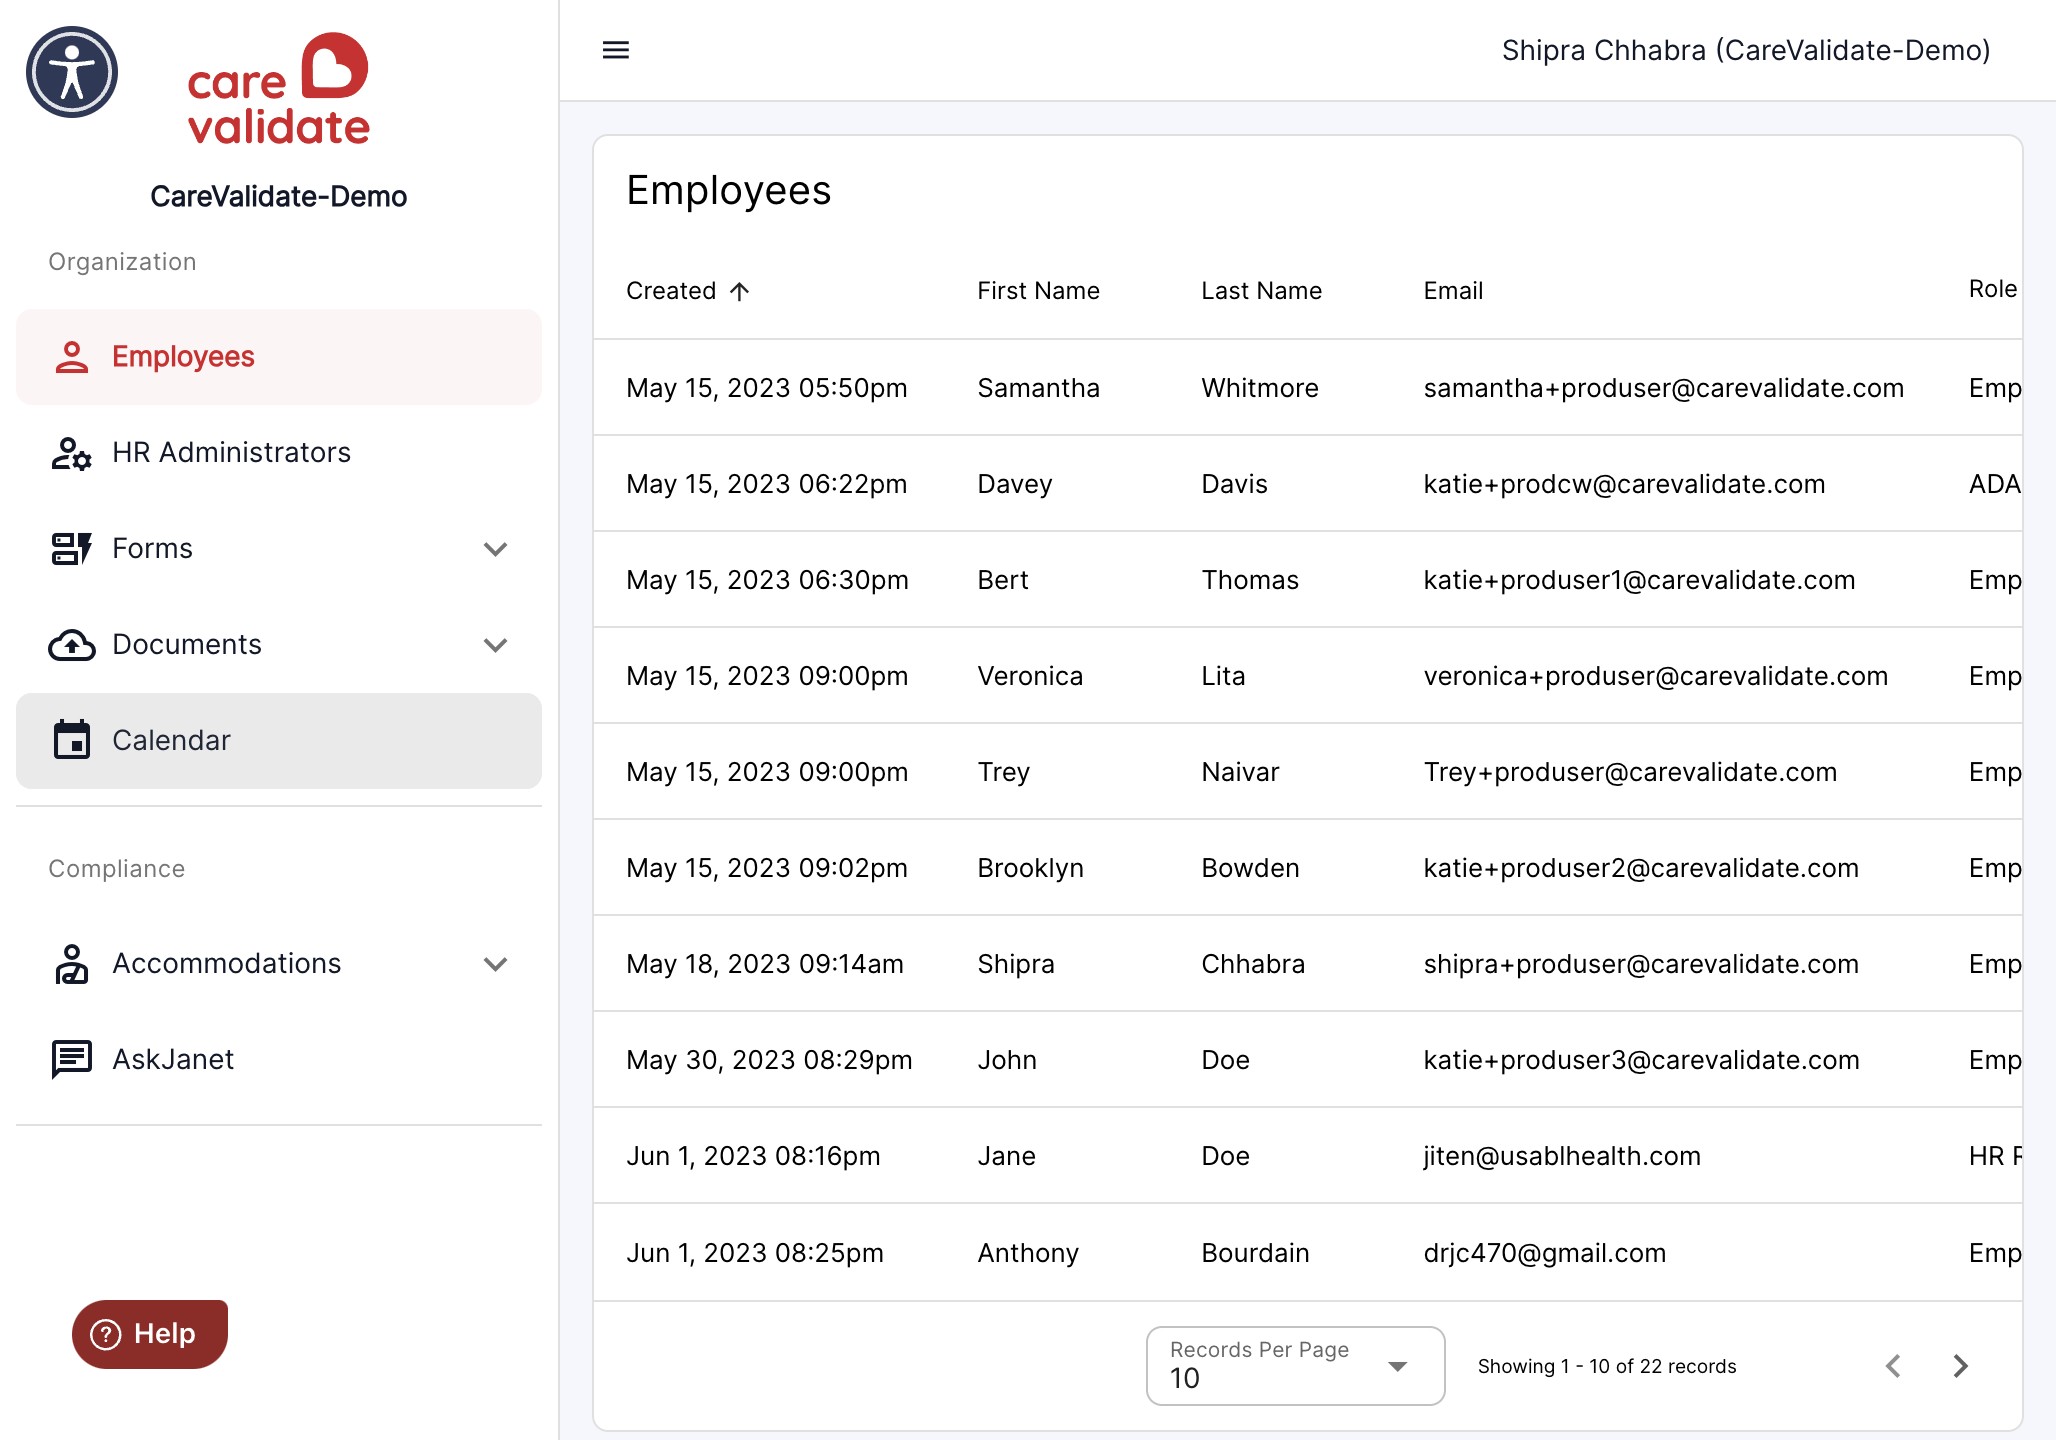Image resolution: width=2056 pixels, height=1440 pixels.
Task: Click katie+produser1@carevalidate.com email cell
Action: (1639, 580)
